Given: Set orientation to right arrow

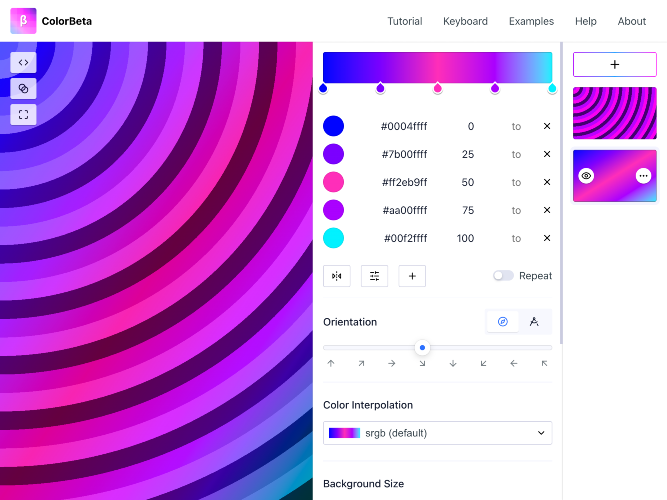Looking at the screenshot, I should click(392, 363).
